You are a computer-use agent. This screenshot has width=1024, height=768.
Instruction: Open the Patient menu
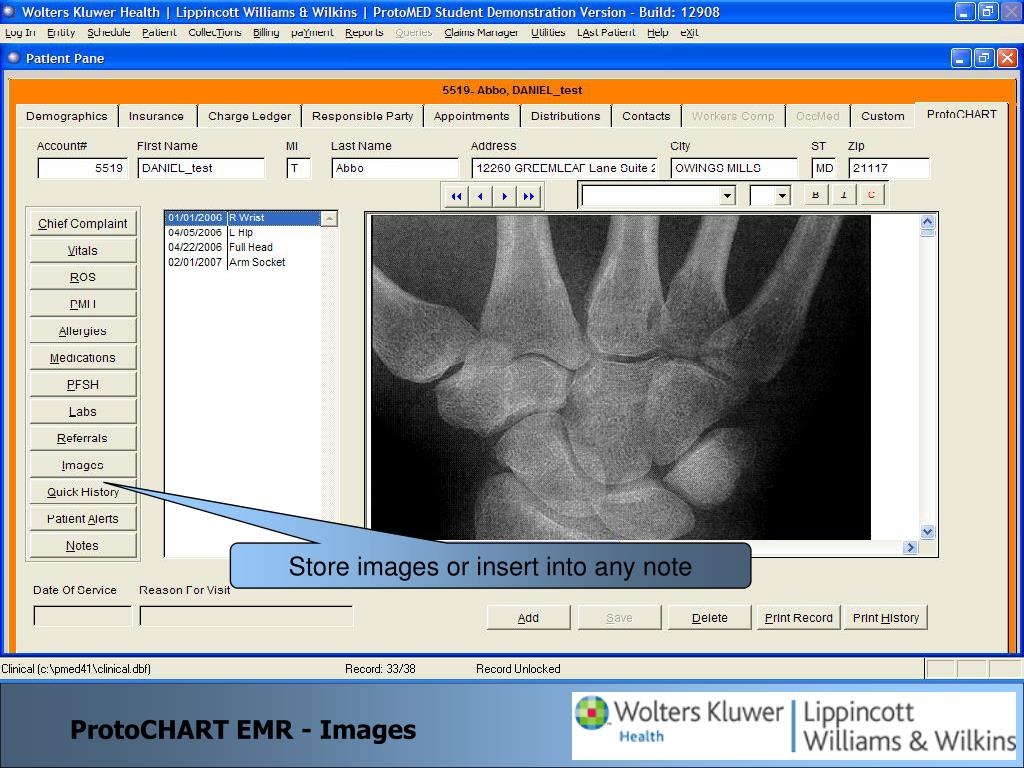[x=159, y=33]
